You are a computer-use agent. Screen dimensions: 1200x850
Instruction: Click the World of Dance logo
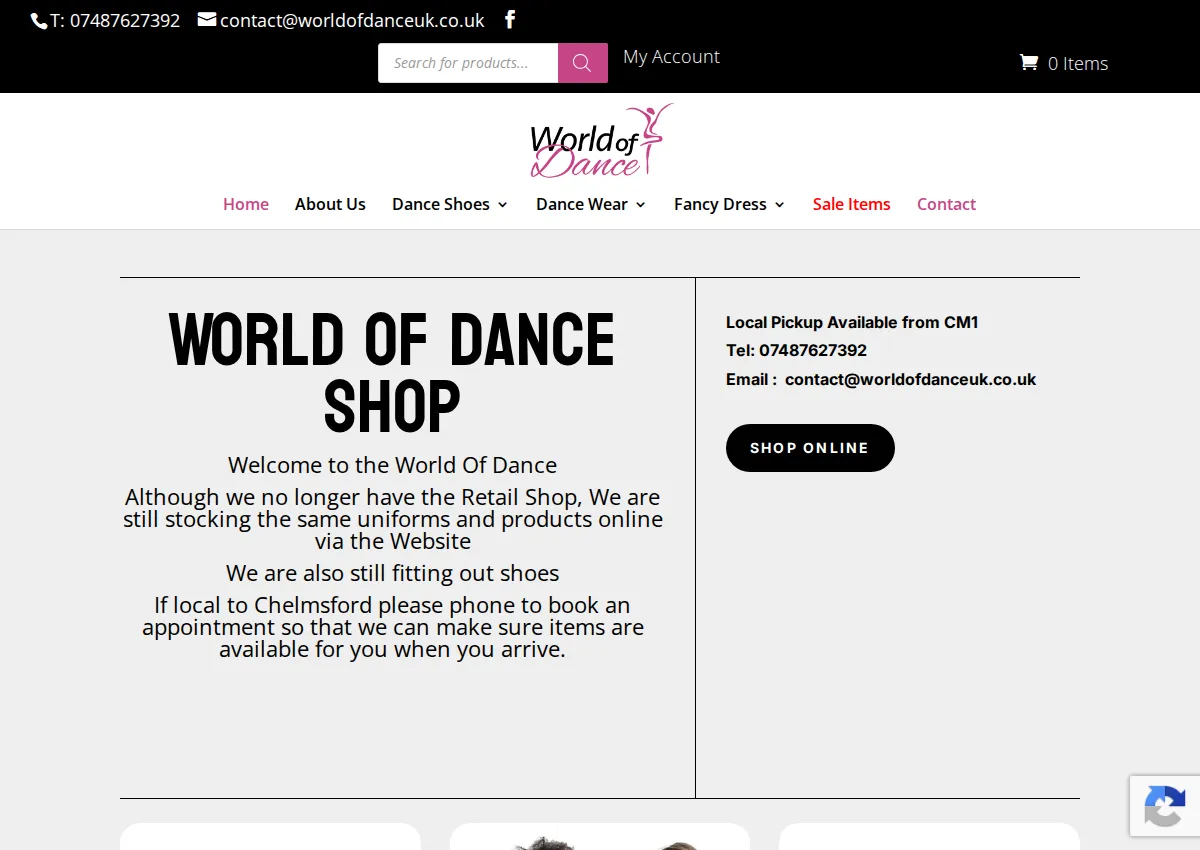pos(601,141)
